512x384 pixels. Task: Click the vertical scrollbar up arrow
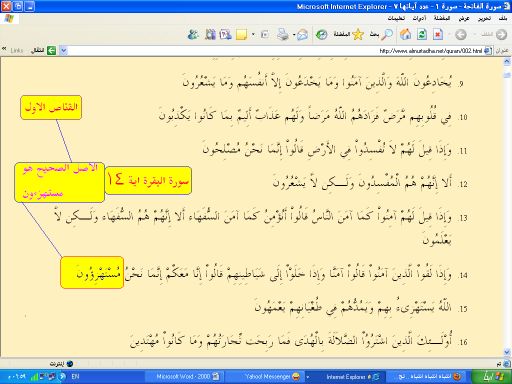tap(507, 62)
